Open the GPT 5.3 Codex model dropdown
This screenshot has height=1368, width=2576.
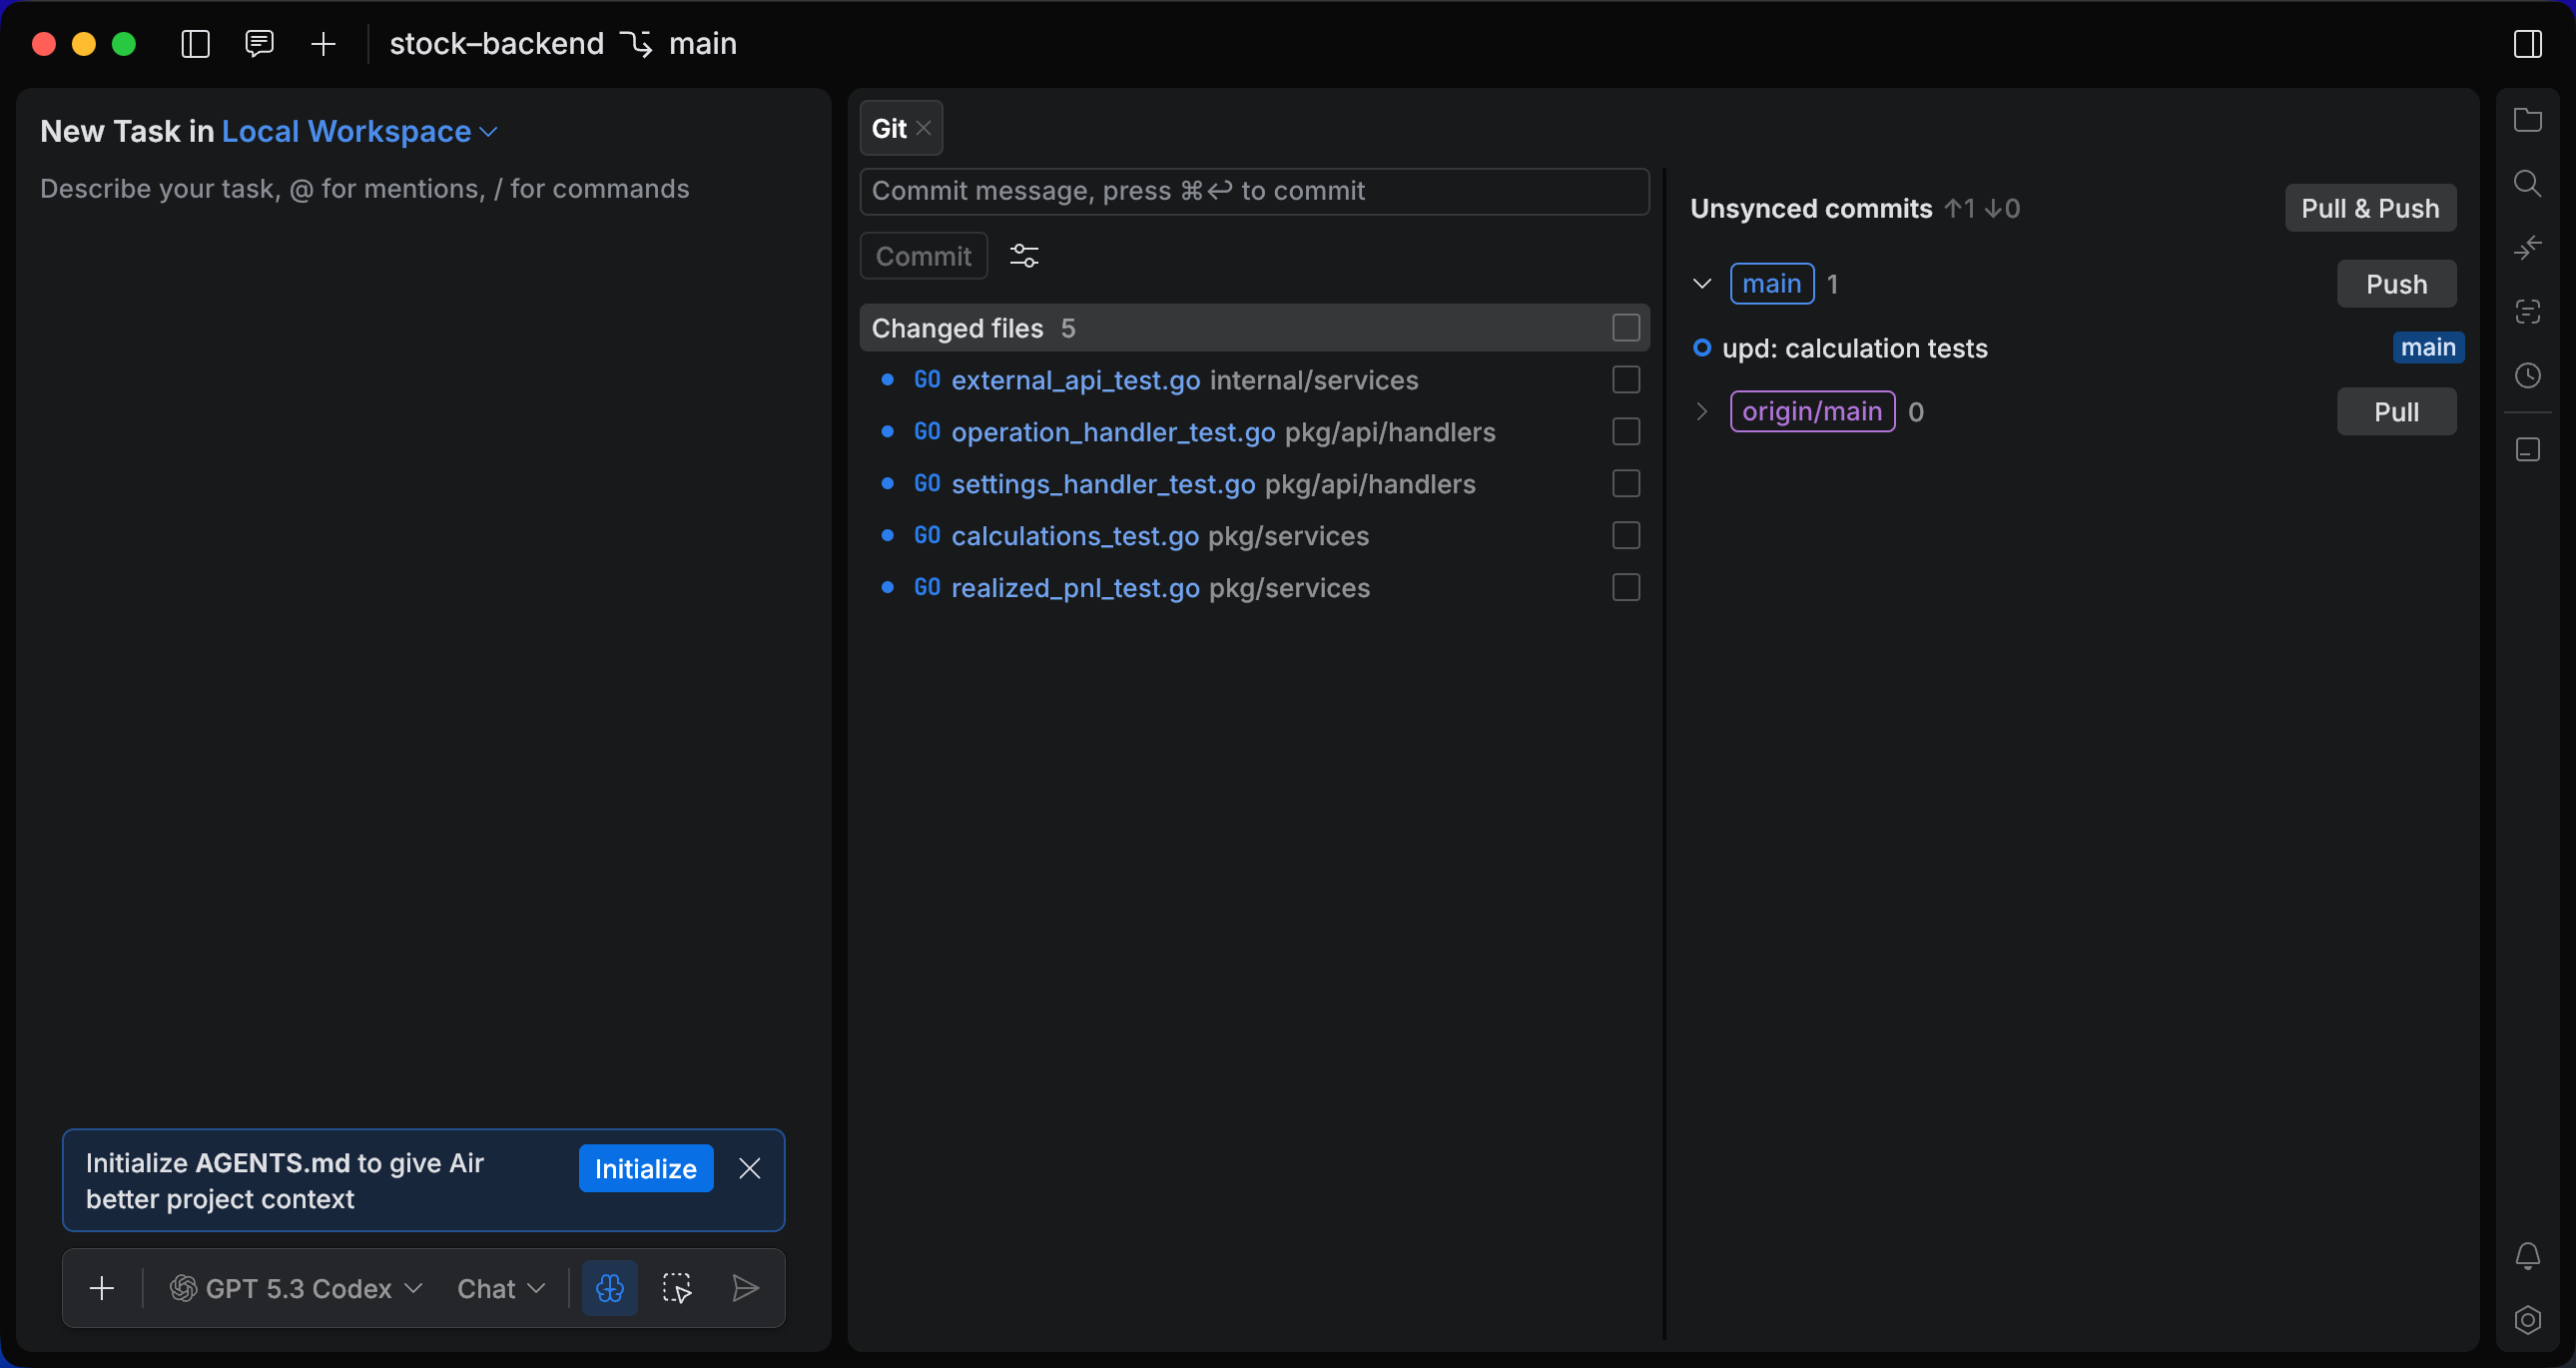pos(296,1288)
